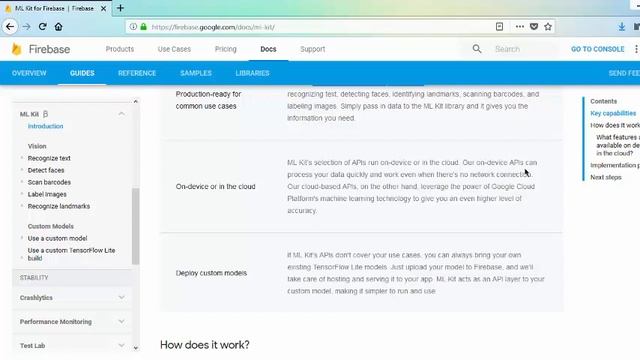
Task: Open the Products menu
Action: pyautogui.click(x=120, y=49)
